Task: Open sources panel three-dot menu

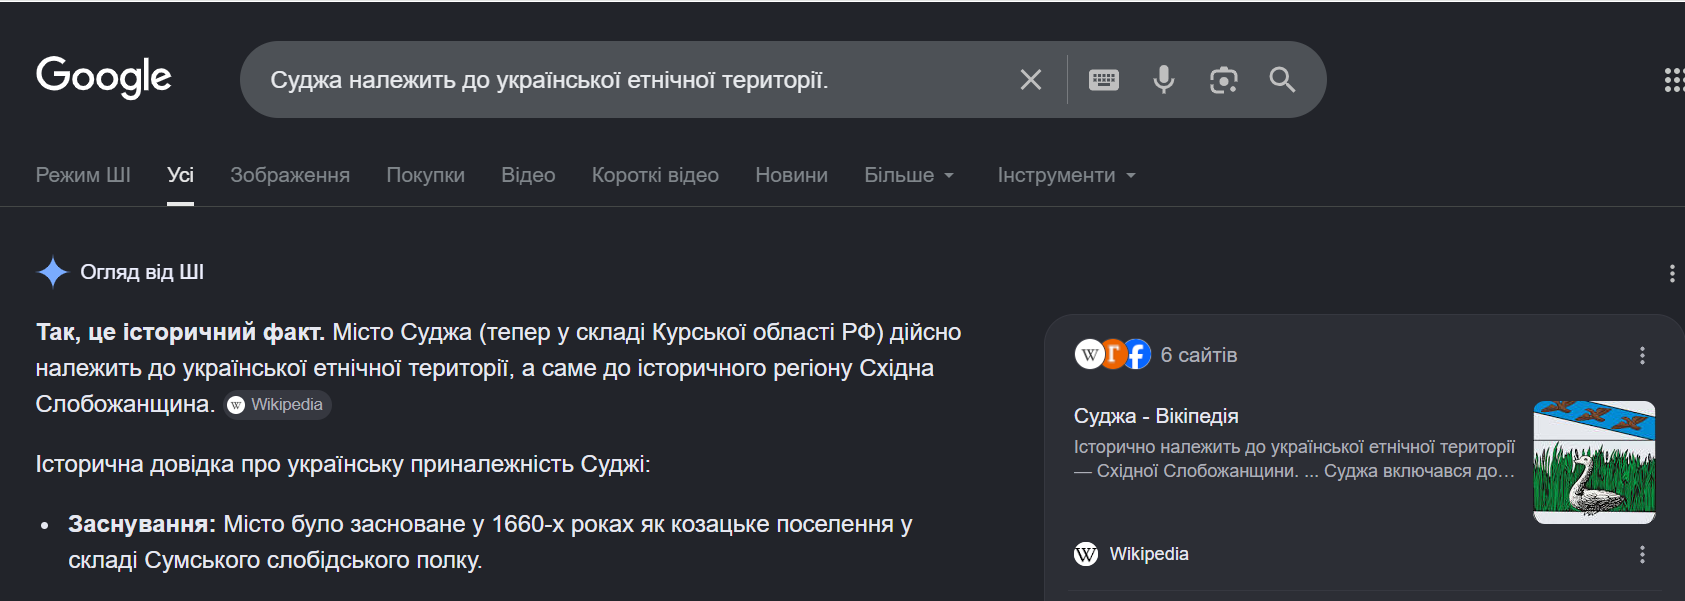Action: [x=1642, y=355]
